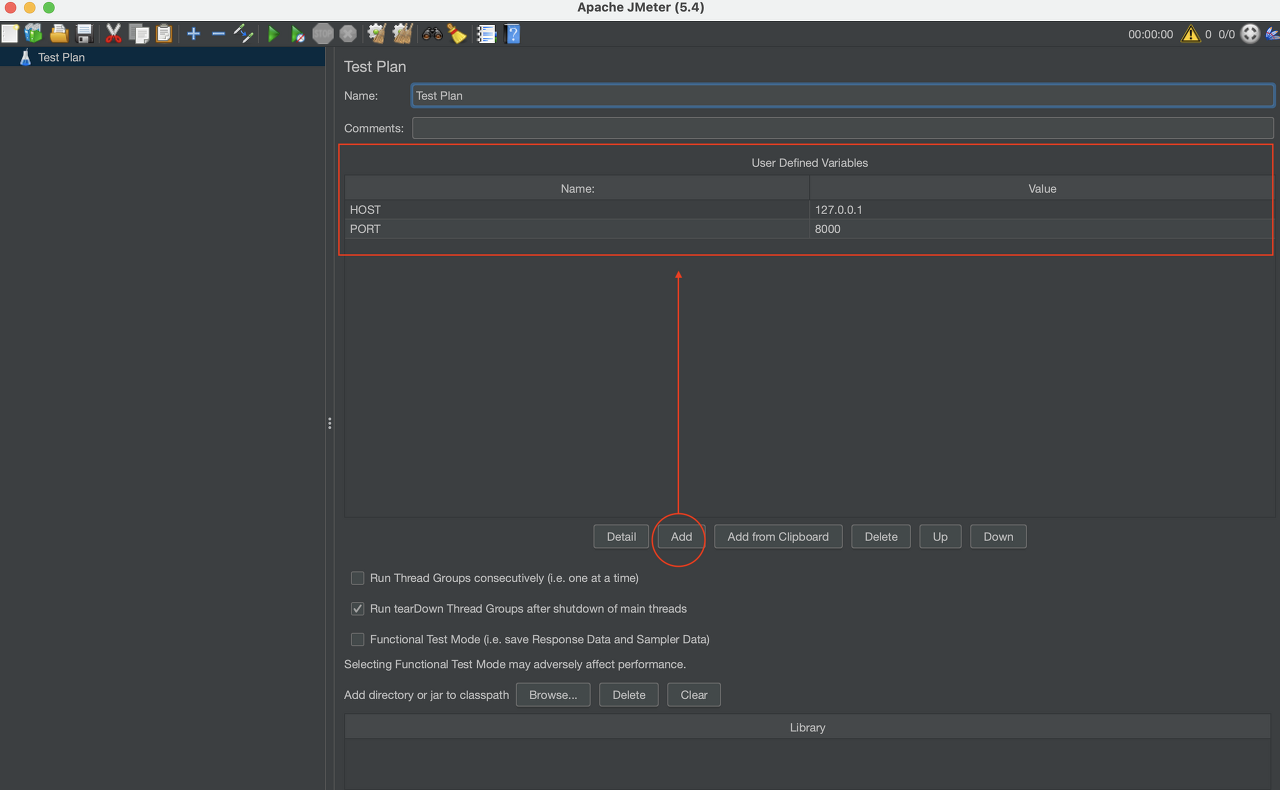Click the Delete button beside Add from Clipboard
Viewport: 1280px width, 790px height.
coord(881,537)
